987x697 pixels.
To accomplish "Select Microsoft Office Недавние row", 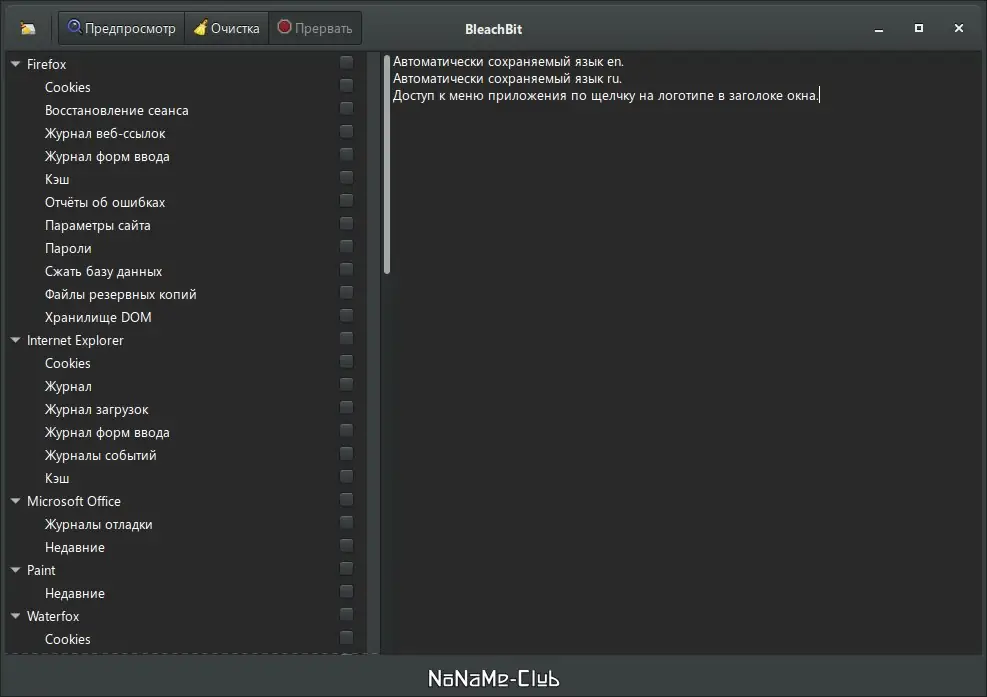I will click(x=186, y=547).
